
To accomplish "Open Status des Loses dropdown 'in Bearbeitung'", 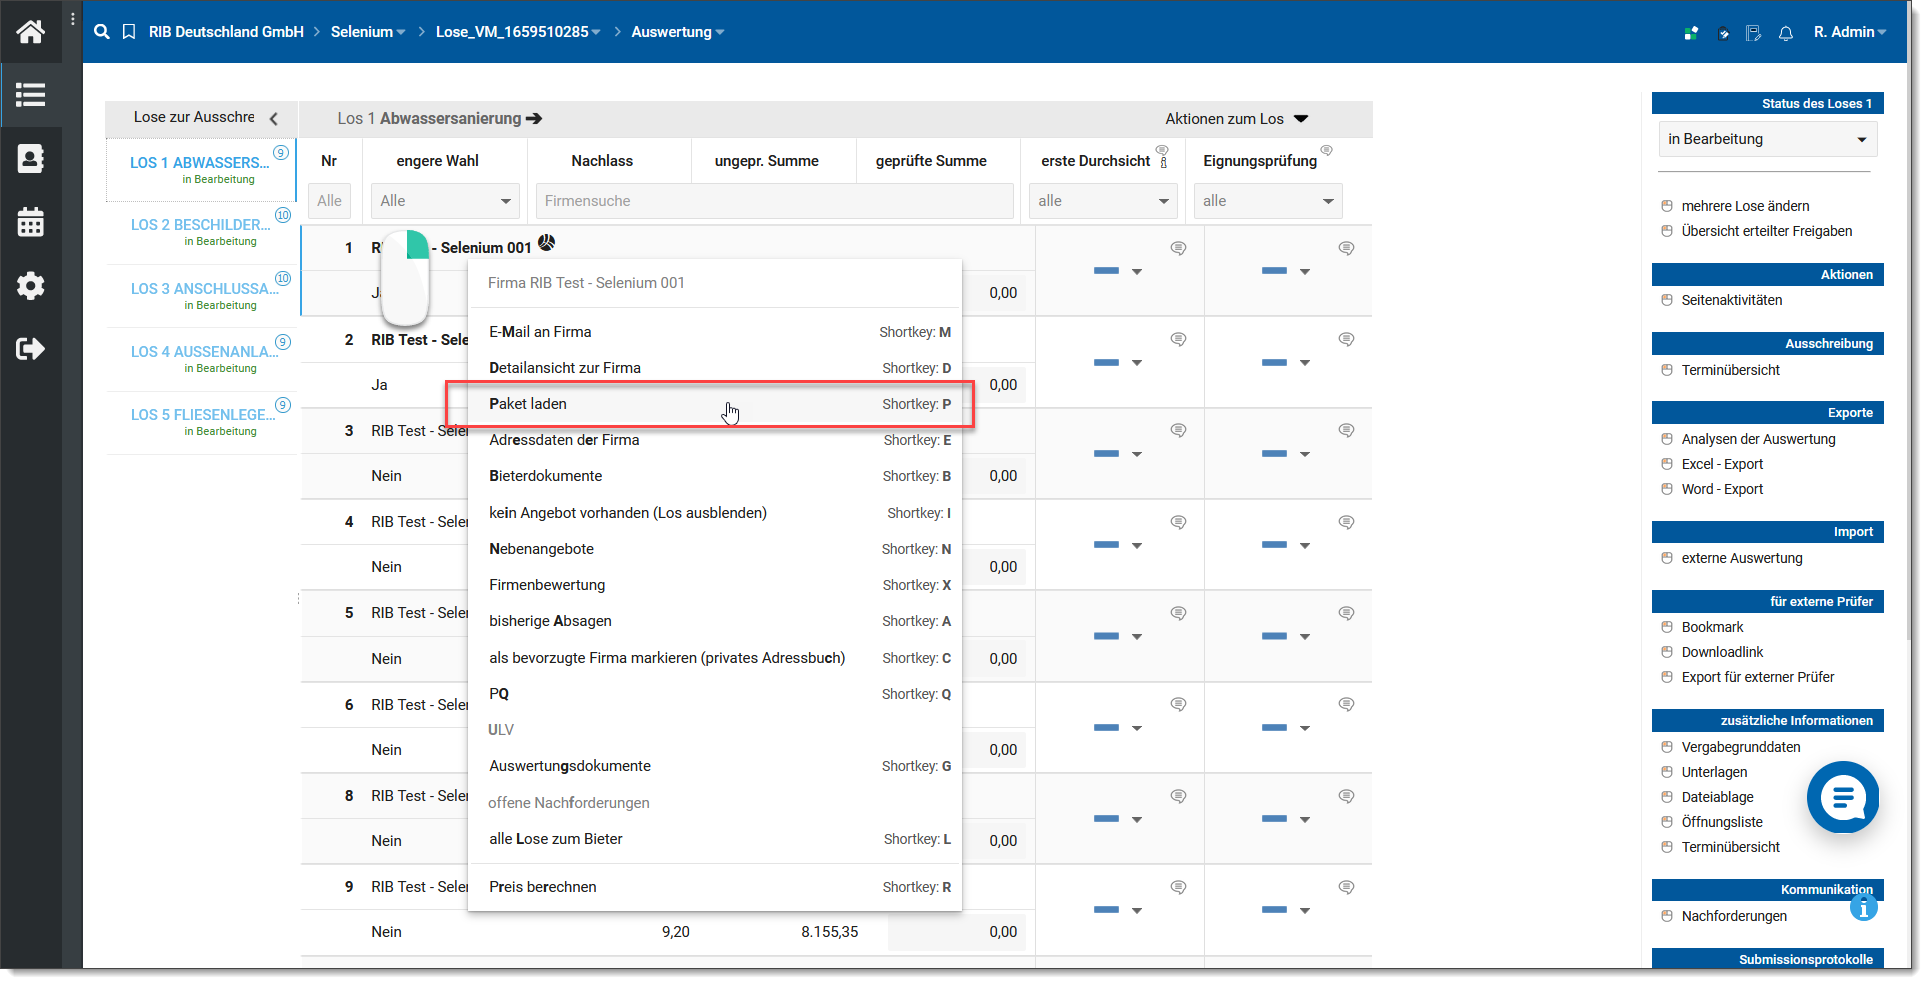I will pos(1767,139).
